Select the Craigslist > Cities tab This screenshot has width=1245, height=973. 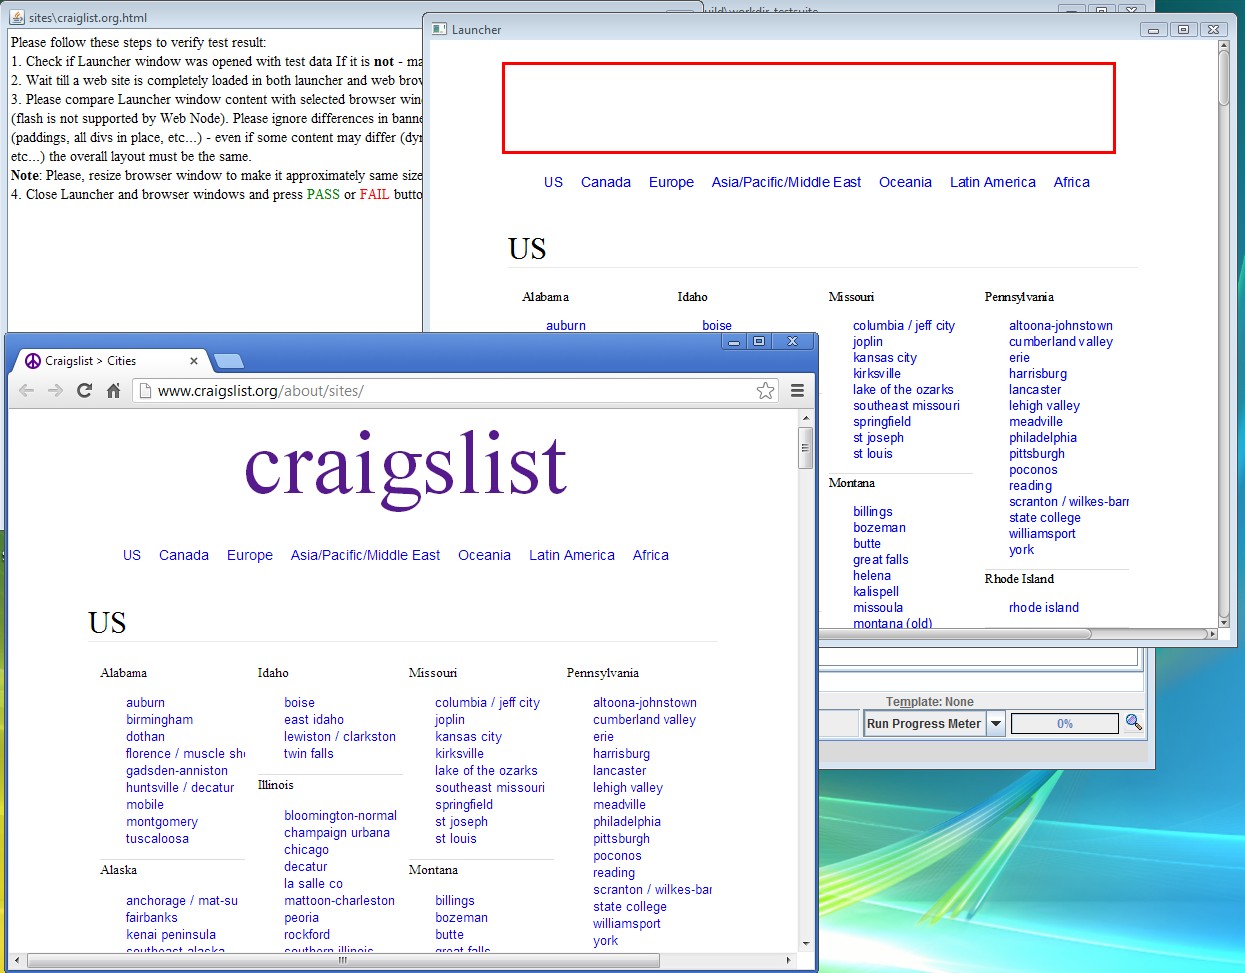pos(100,361)
